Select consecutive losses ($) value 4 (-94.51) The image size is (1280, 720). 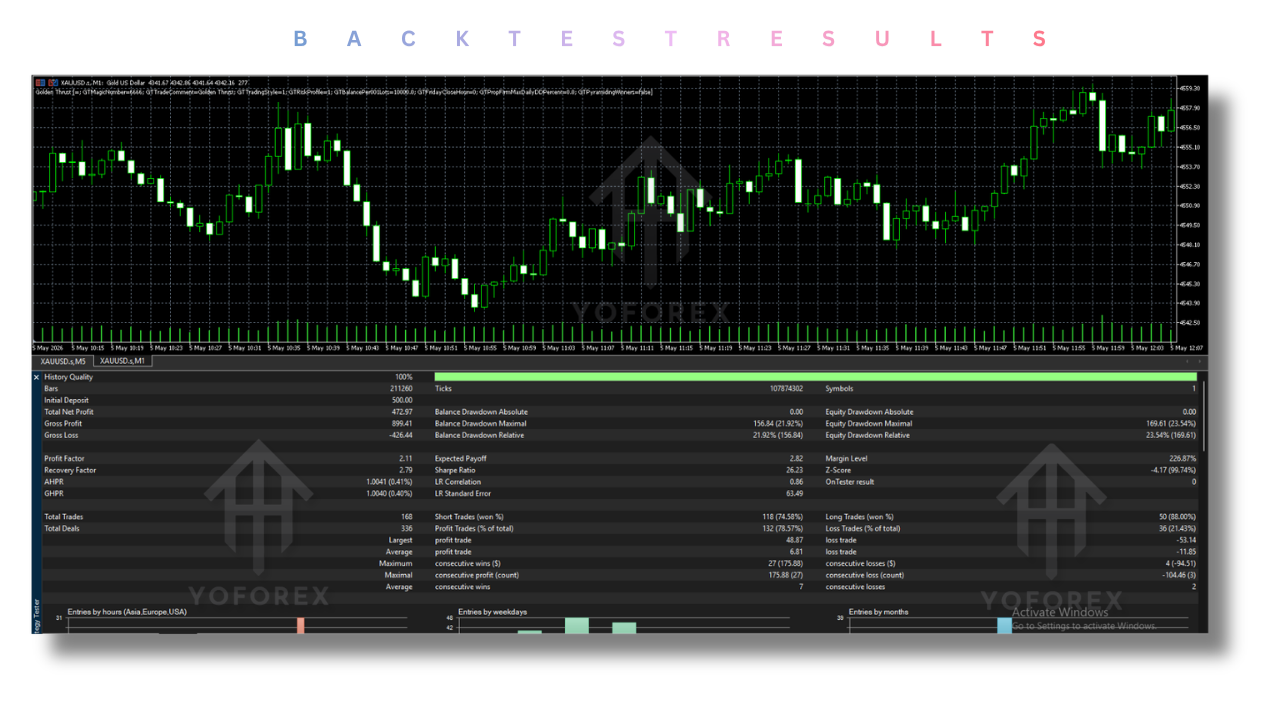pos(1179,564)
